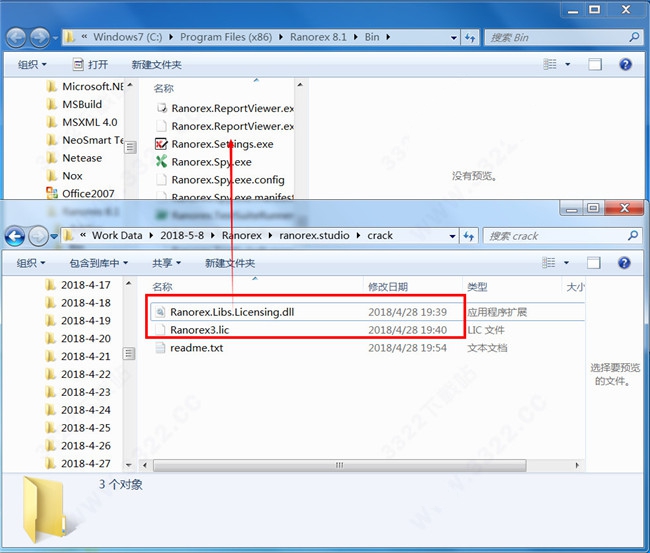Select the Ranorex3.lic file icon
Image resolution: width=650 pixels, height=553 pixels.
tap(160, 330)
